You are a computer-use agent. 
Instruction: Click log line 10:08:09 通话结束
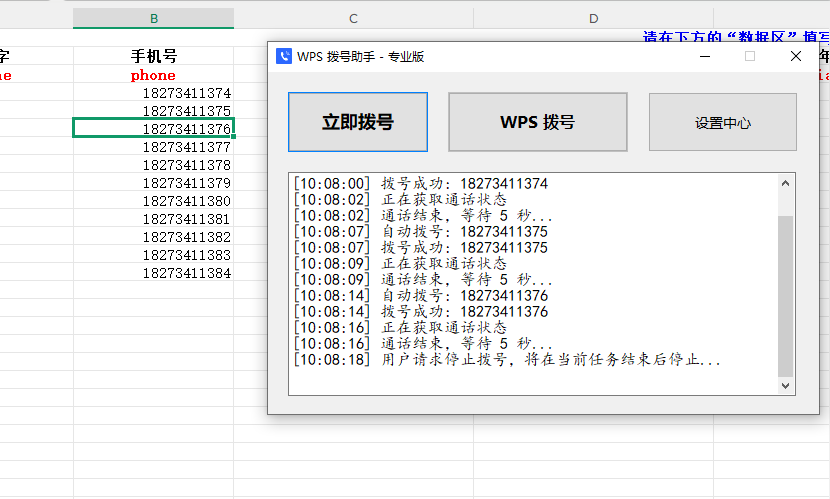[x=423, y=280]
